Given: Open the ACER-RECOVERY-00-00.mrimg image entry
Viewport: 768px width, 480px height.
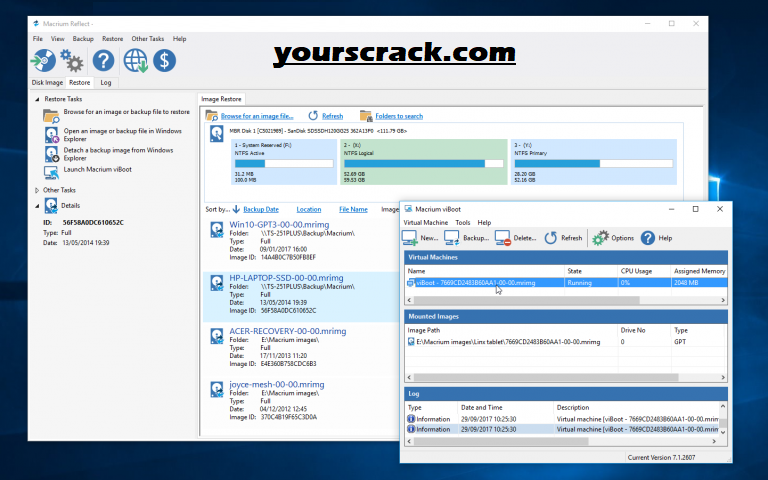Looking at the screenshot, I should point(288,331).
